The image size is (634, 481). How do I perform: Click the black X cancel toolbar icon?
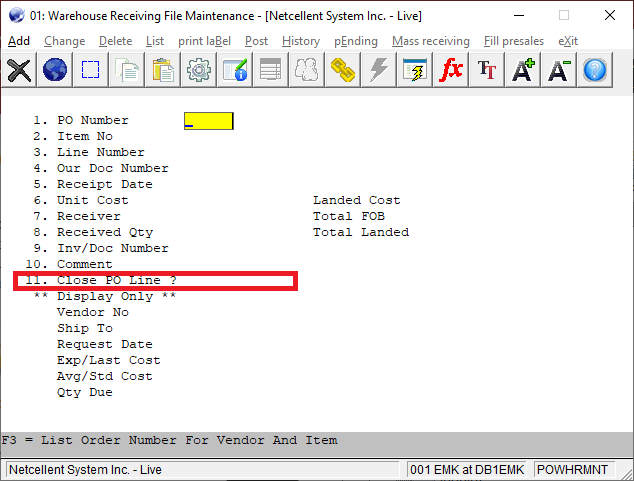(20, 70)
